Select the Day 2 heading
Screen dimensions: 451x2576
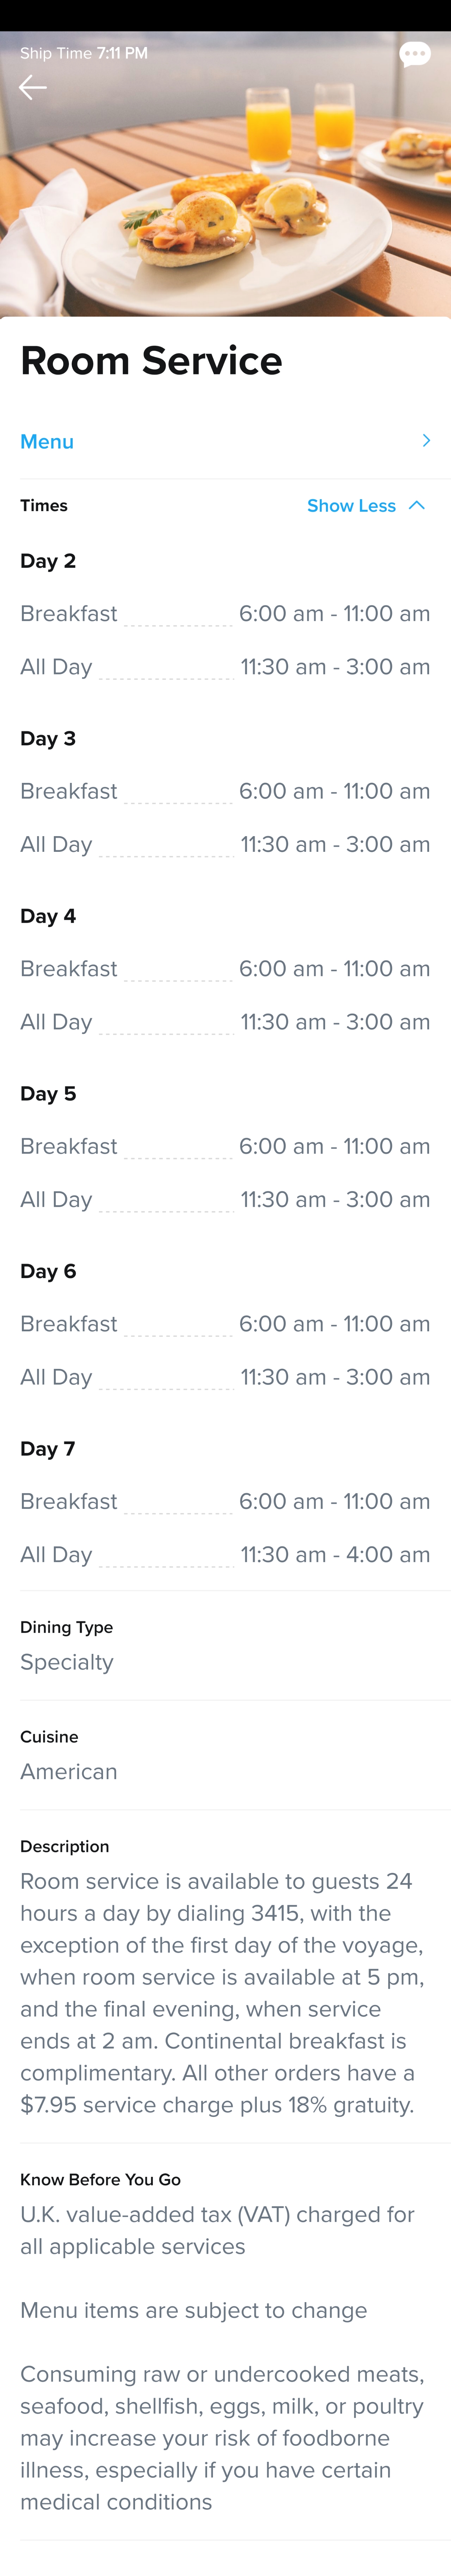[x=48, y=561]
